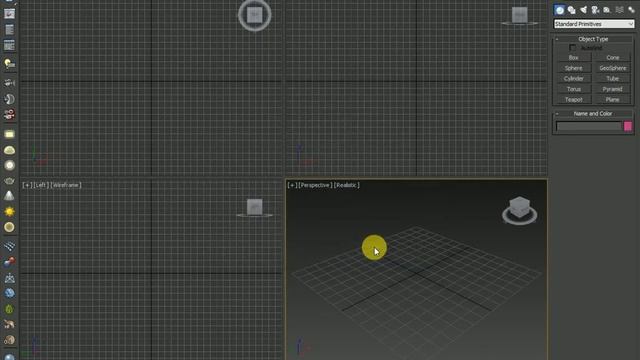Click the light bulb lister icon
The image size is (640, 360).
[x=9, y=64]
